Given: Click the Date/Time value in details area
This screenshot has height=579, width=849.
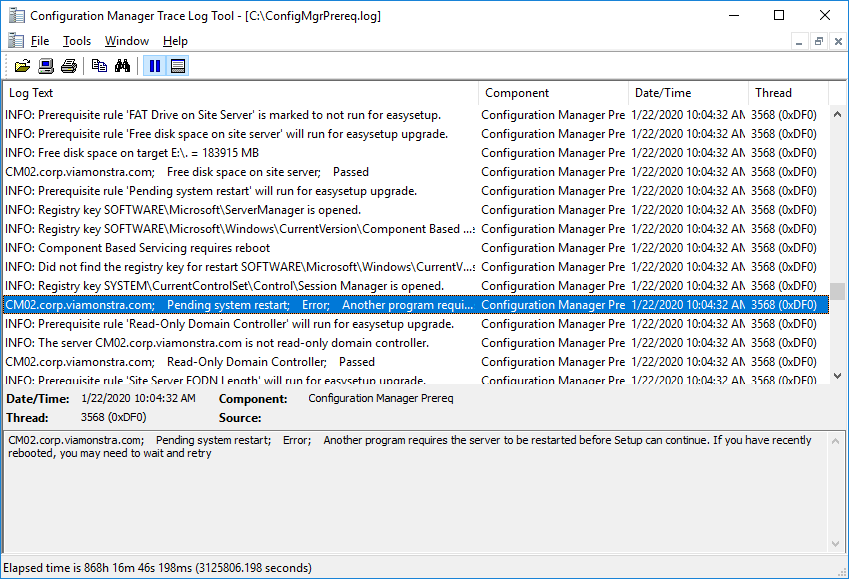Looking at the screenshot, I should click(x=138, y=399).
